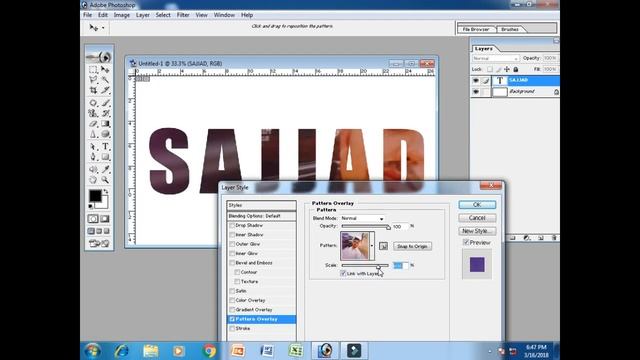Select the Shape tool
The image size is (640, 360).
point(105,157)
